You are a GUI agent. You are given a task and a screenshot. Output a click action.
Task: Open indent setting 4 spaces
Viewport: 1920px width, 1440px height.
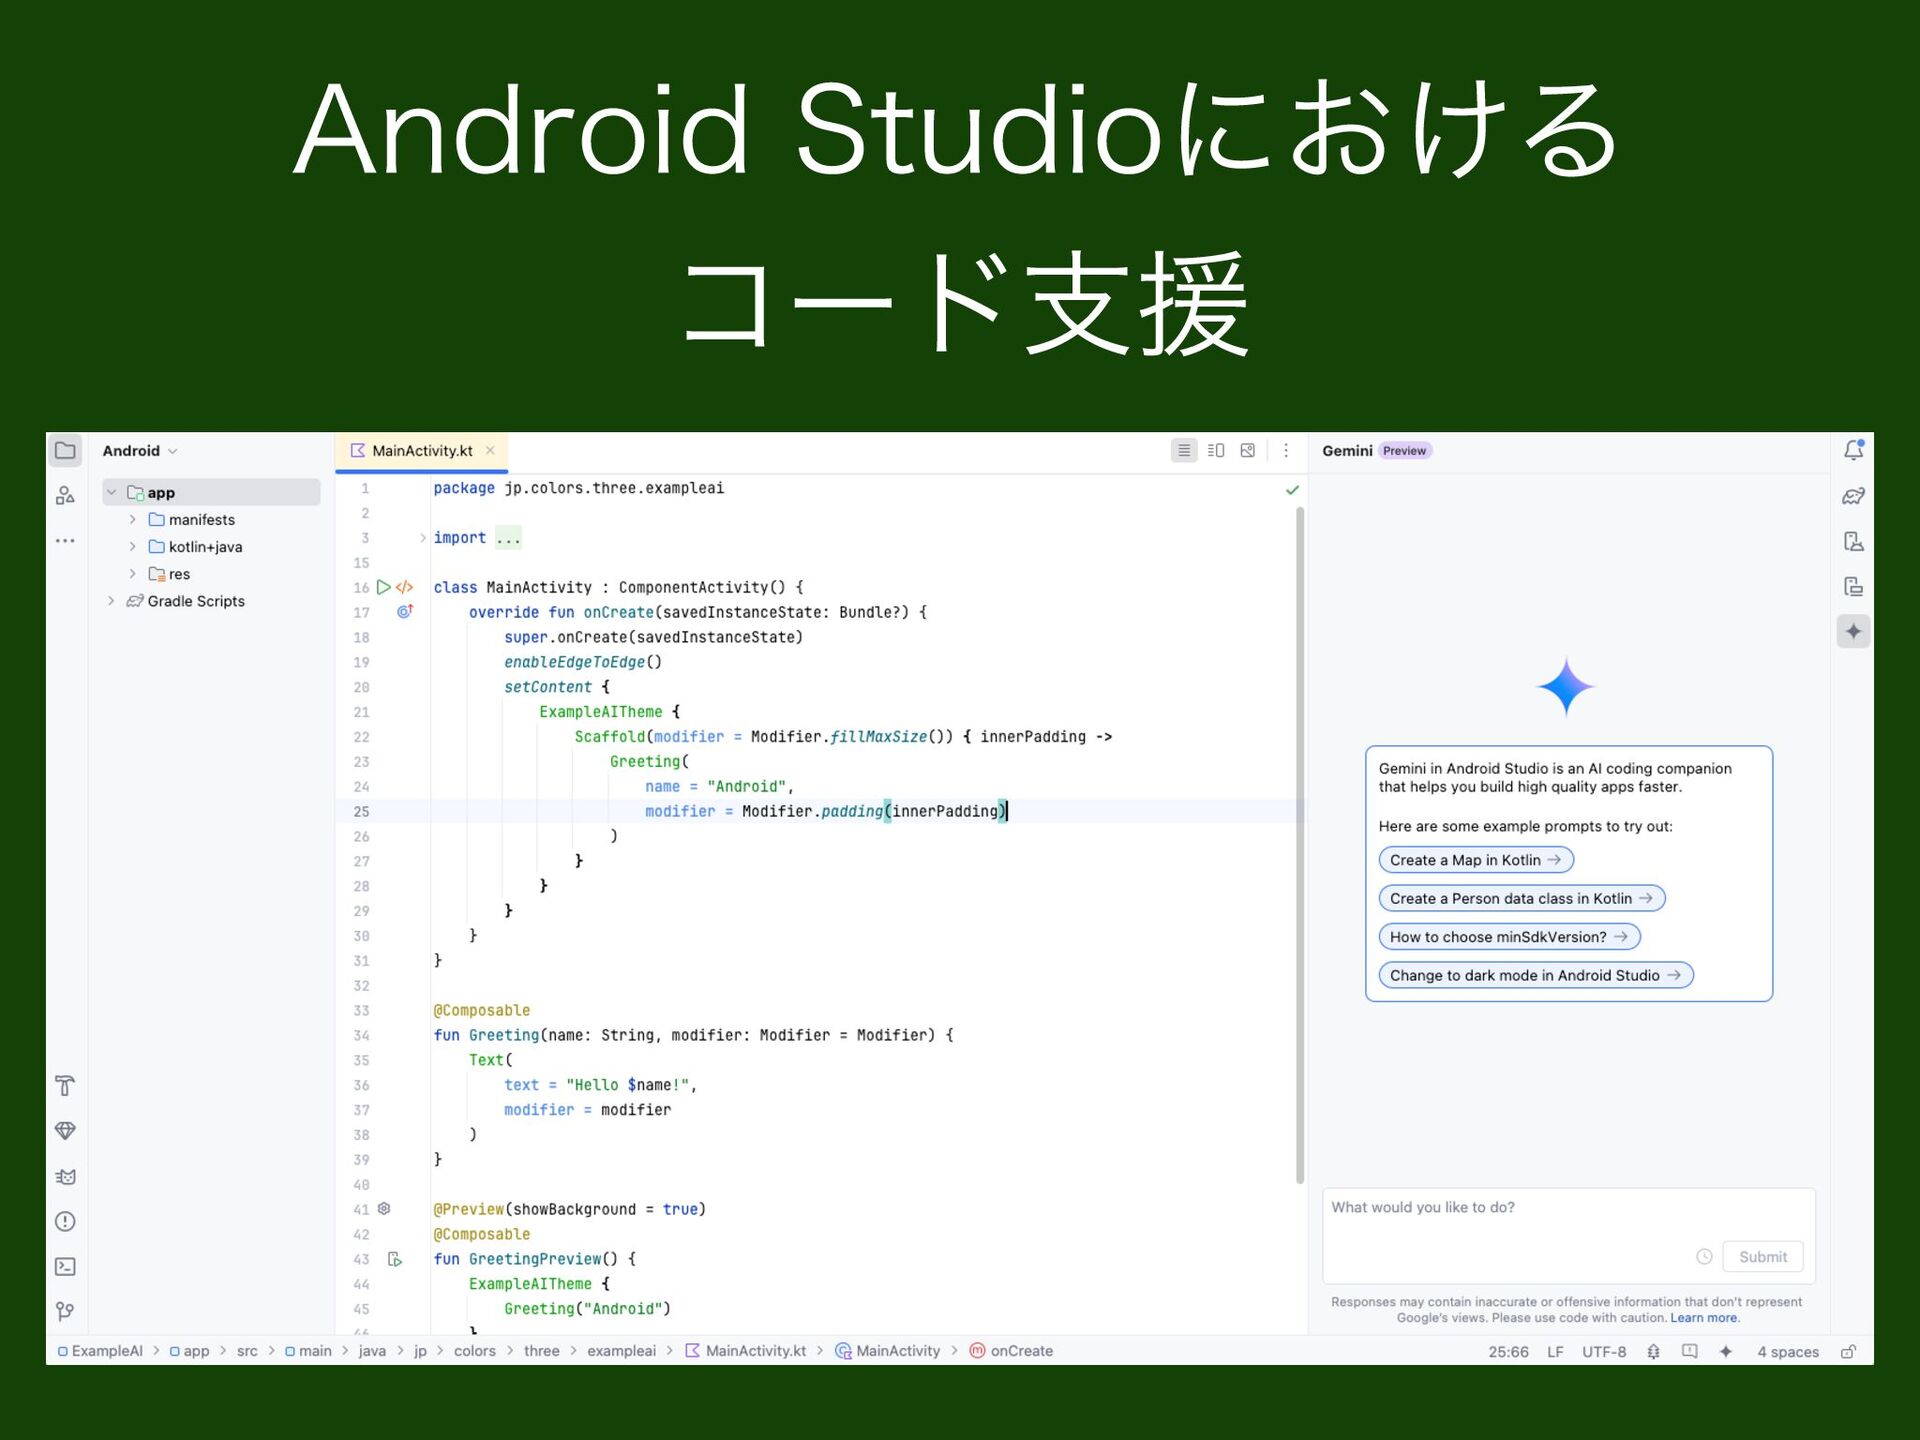pyautogui.click(x=1788, y=1352)
